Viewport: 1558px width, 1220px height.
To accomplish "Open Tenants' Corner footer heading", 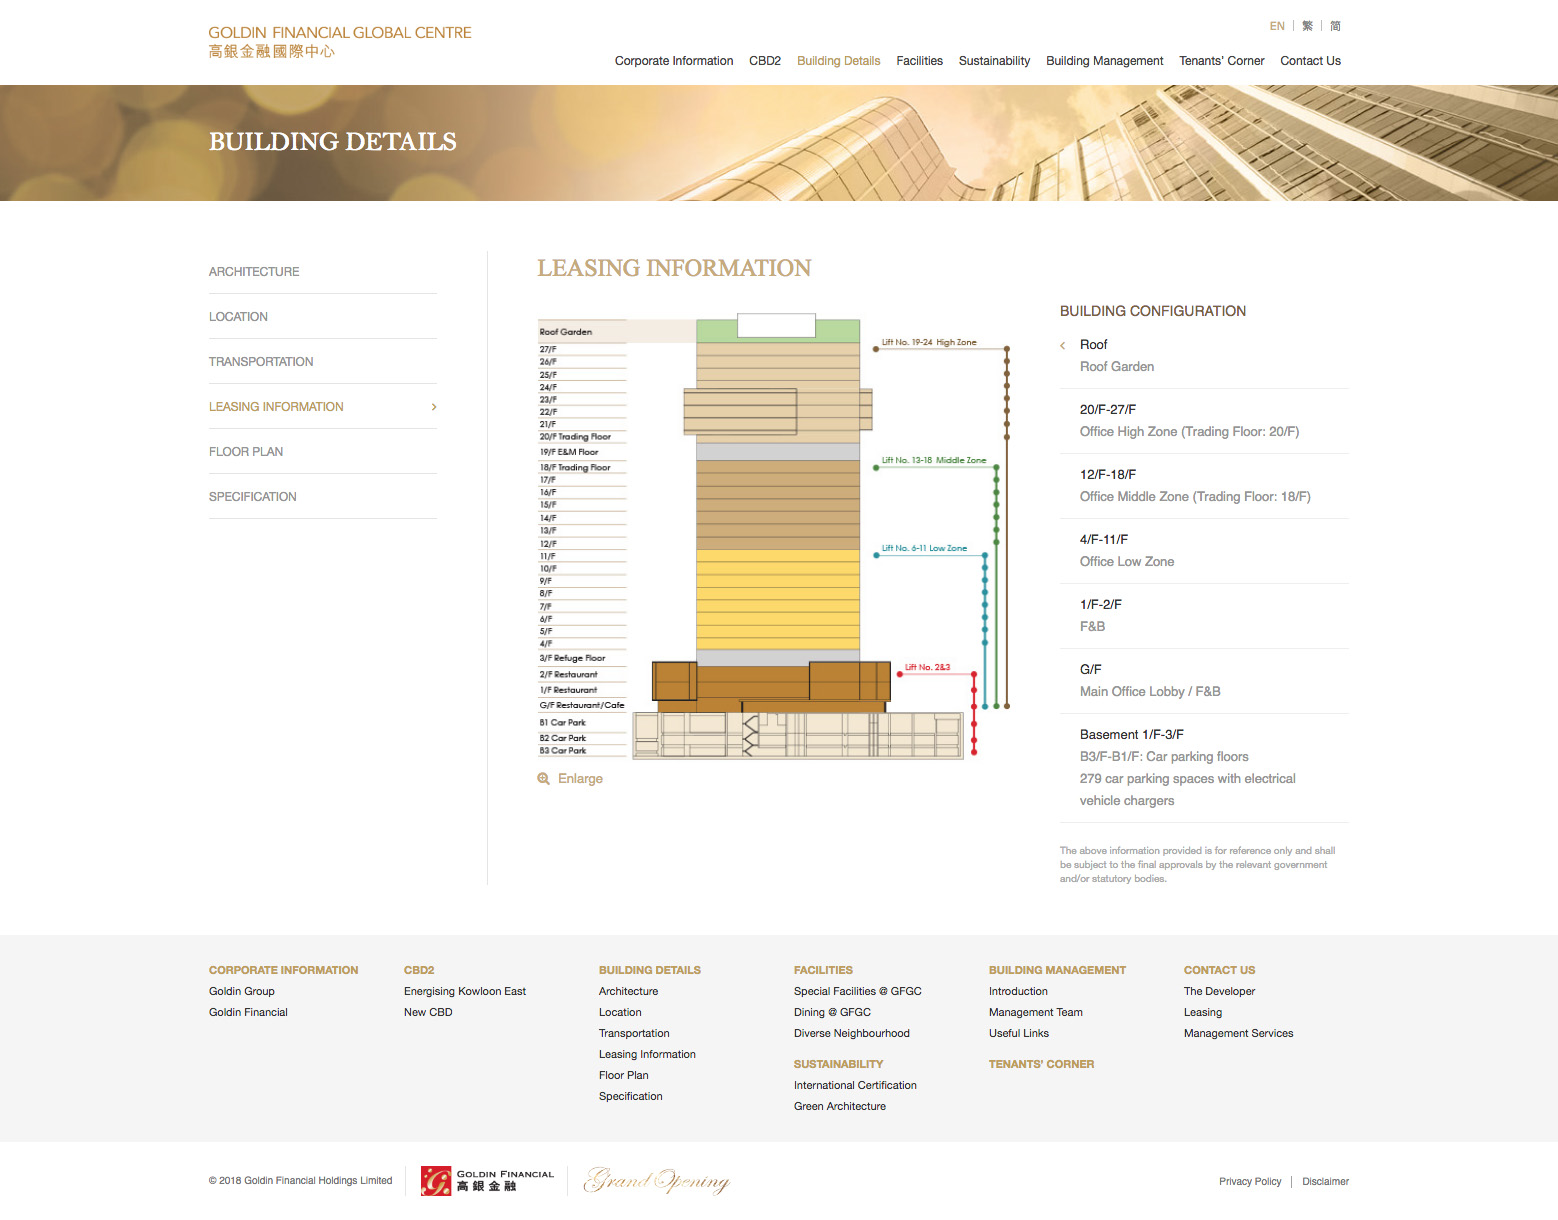I will 1041,1065.
